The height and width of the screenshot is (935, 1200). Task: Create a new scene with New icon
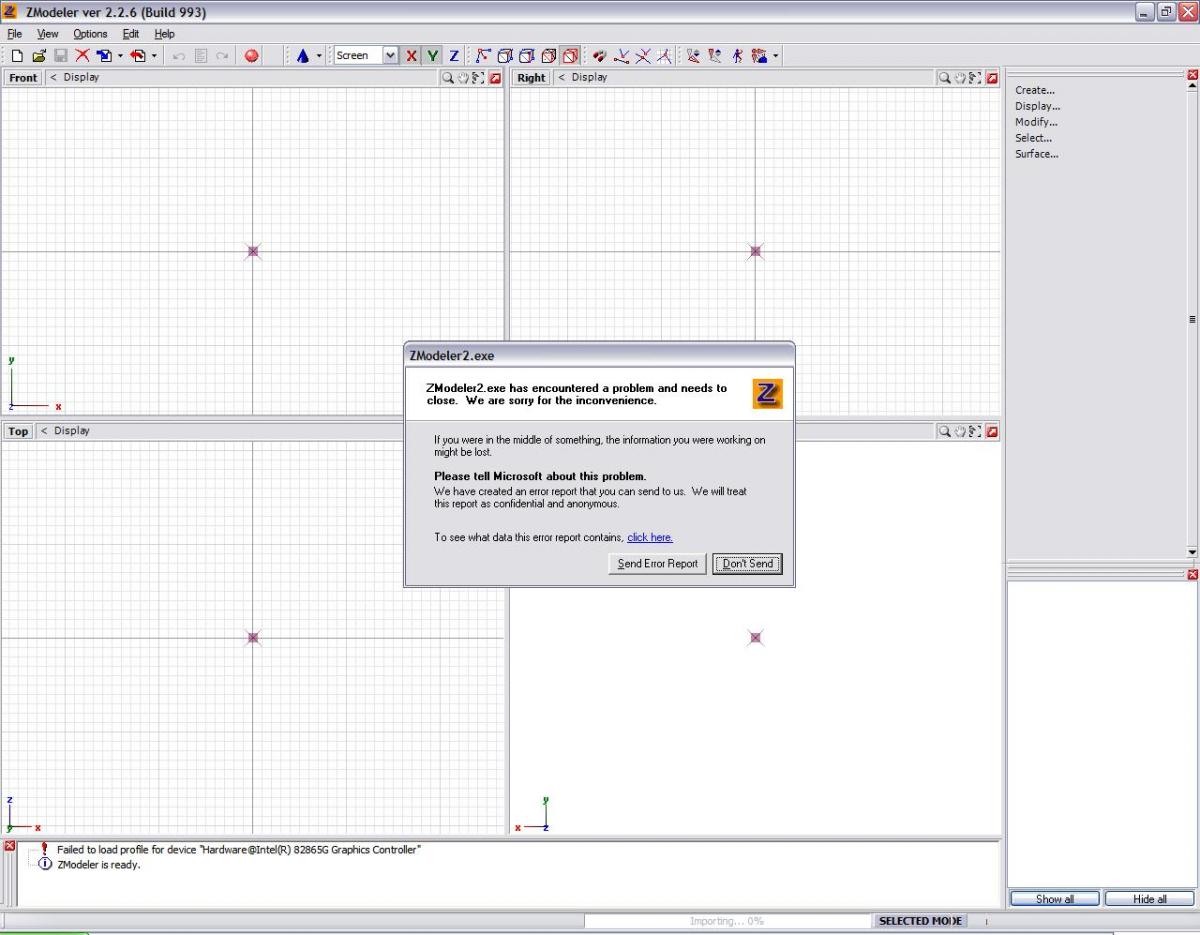coord(17,56)
